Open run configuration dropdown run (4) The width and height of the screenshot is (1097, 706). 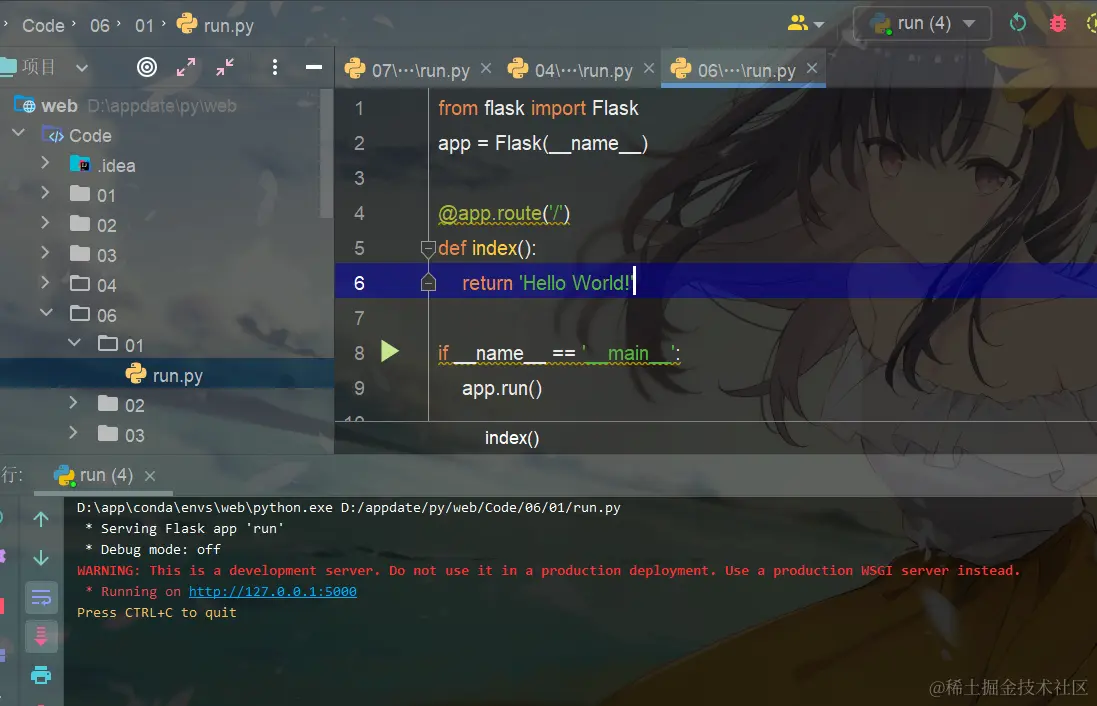click(x=922, y=24)
